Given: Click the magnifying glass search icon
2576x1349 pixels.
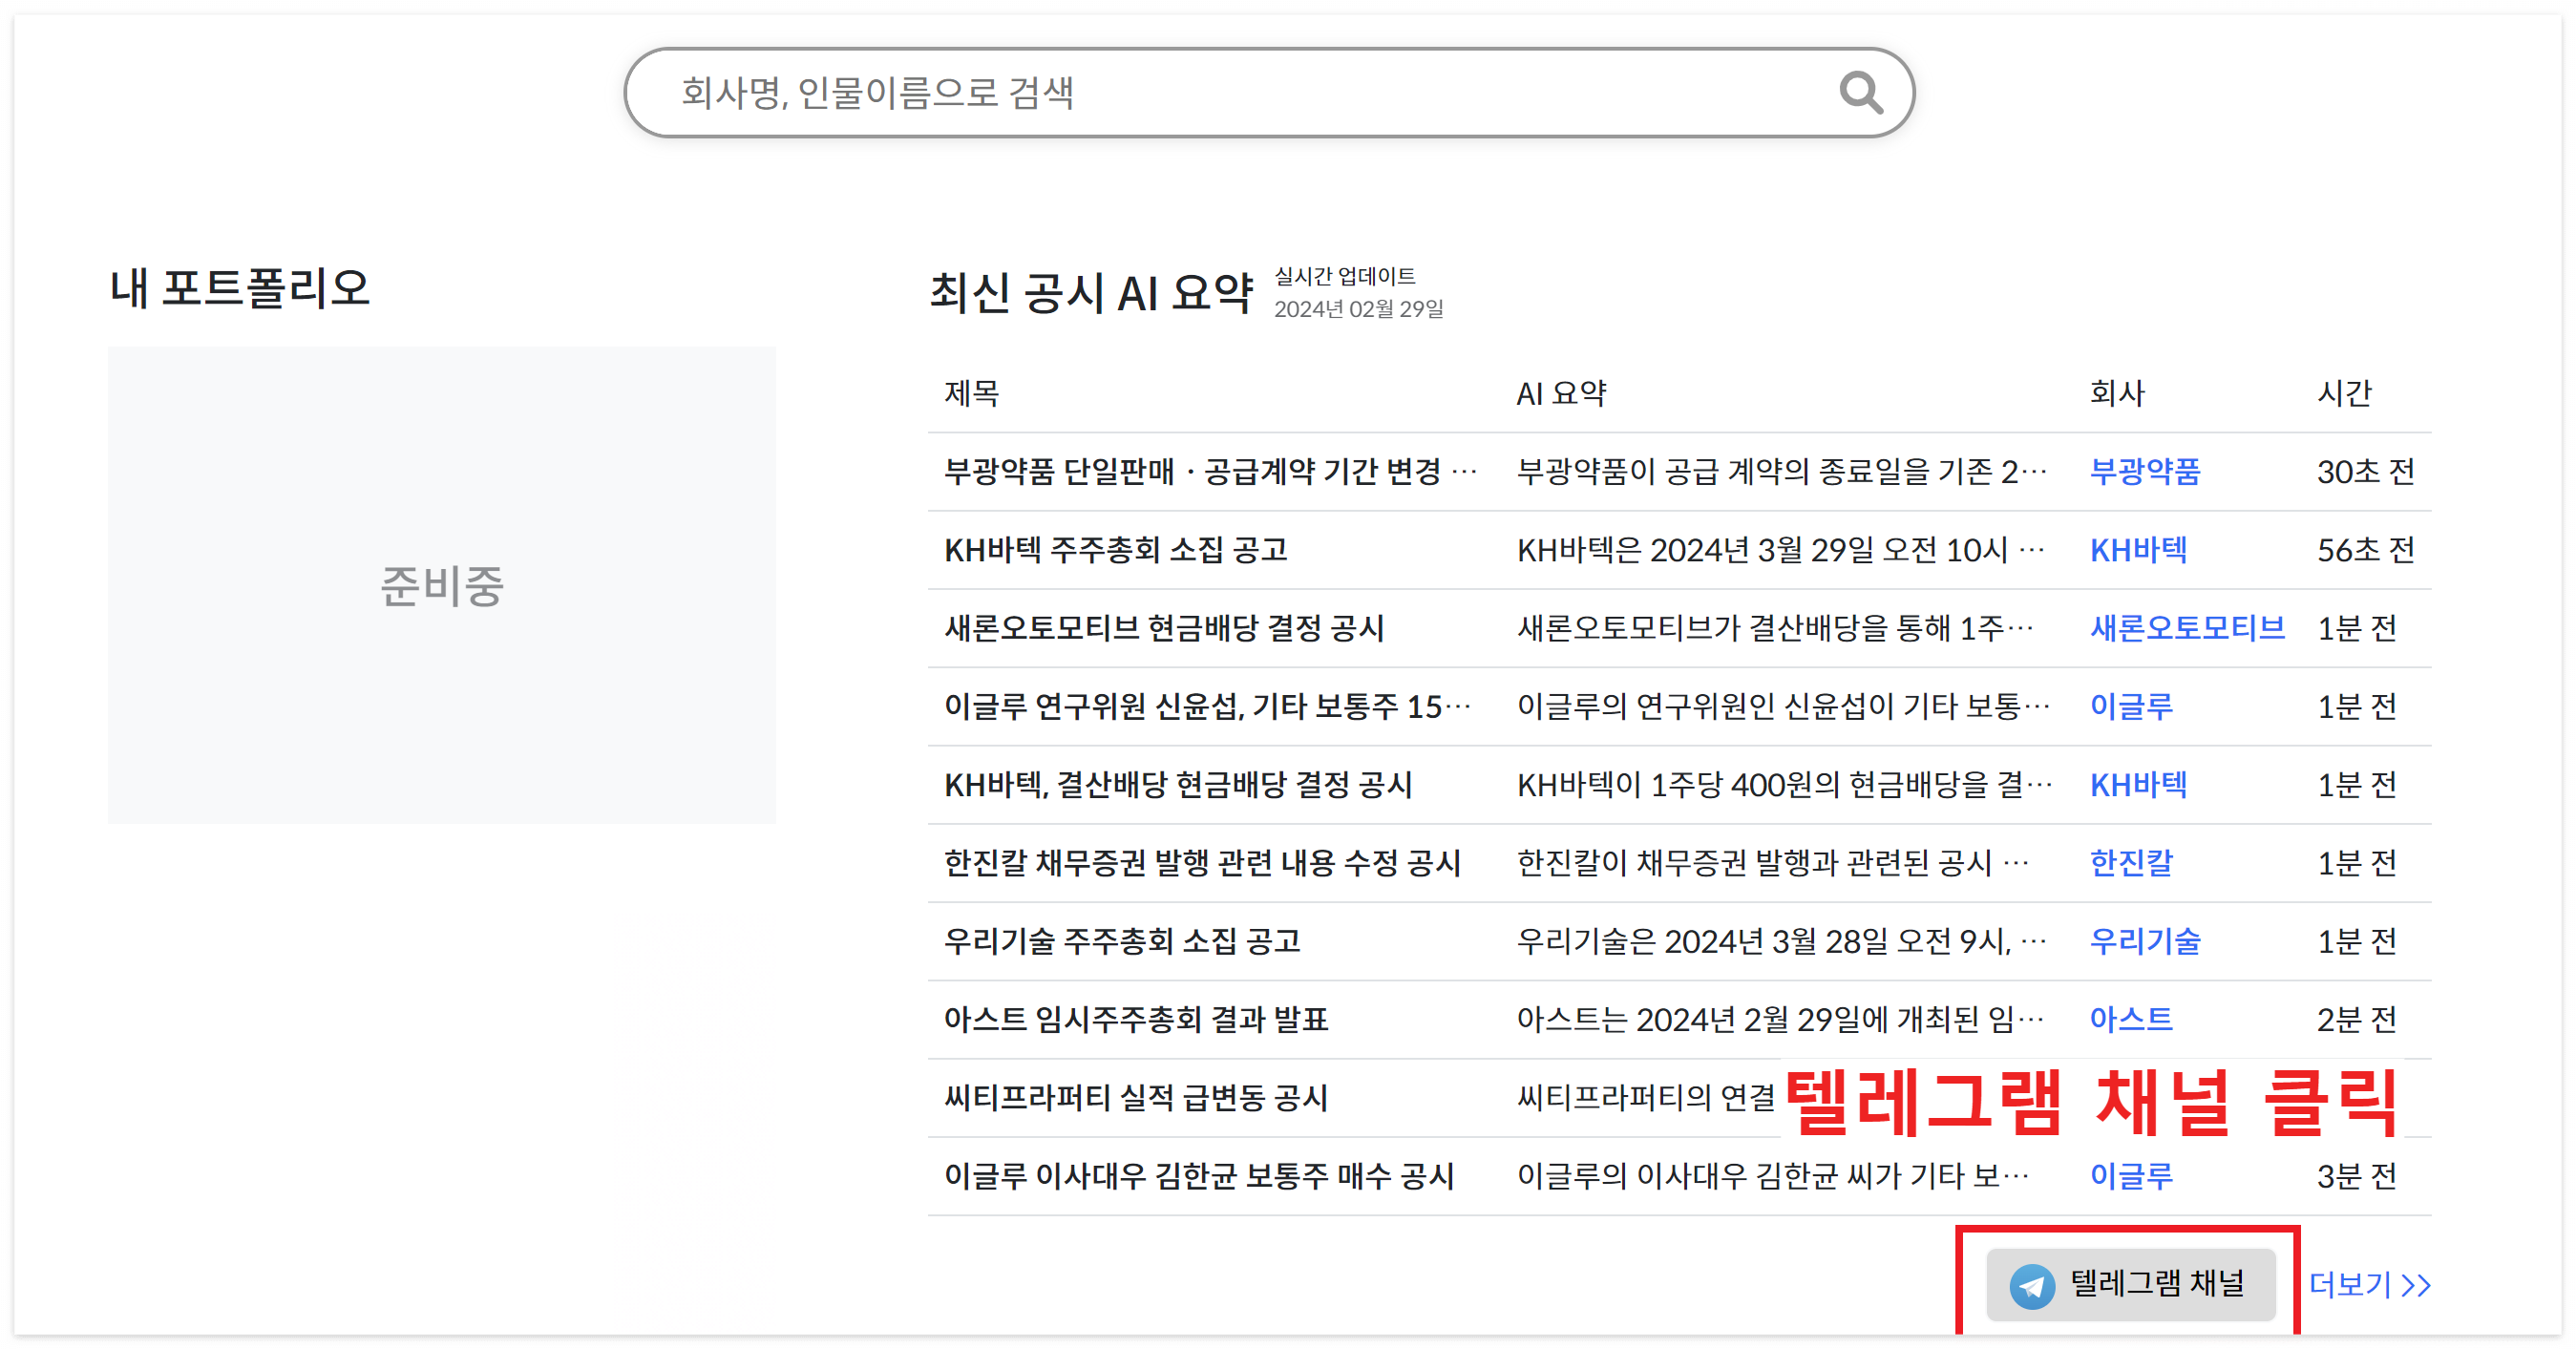Looking at the screenshot, I should click(1861, 93).
